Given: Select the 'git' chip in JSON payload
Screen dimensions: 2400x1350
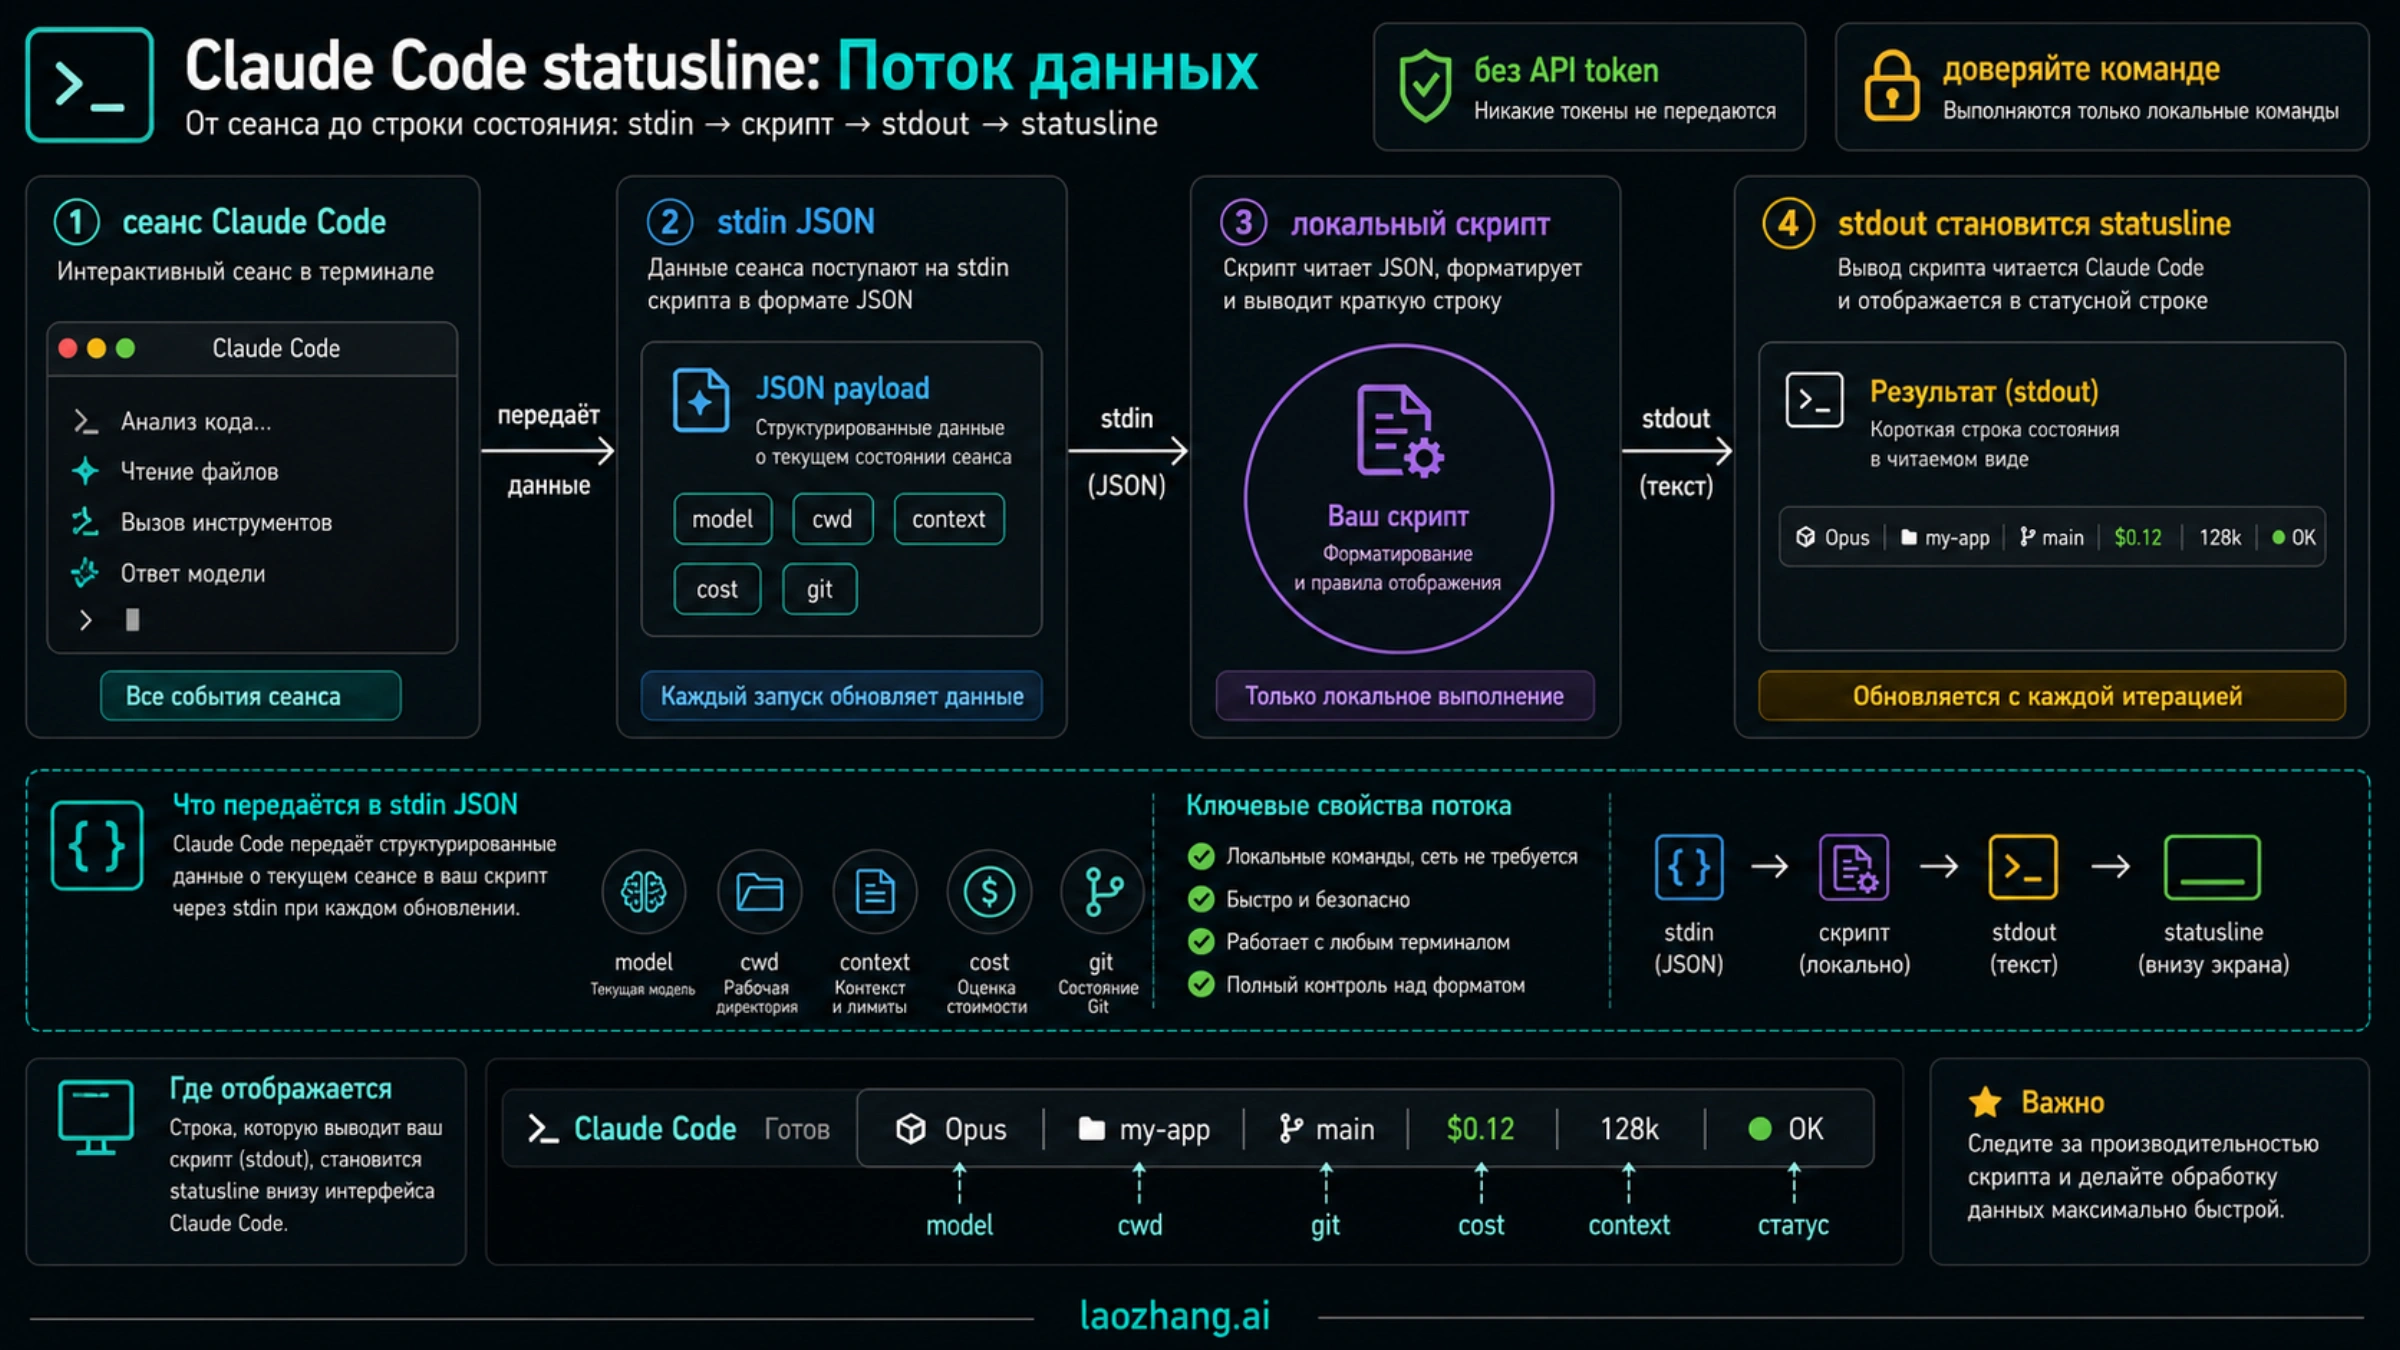Looking at the screenshot, I should point(819,589).
